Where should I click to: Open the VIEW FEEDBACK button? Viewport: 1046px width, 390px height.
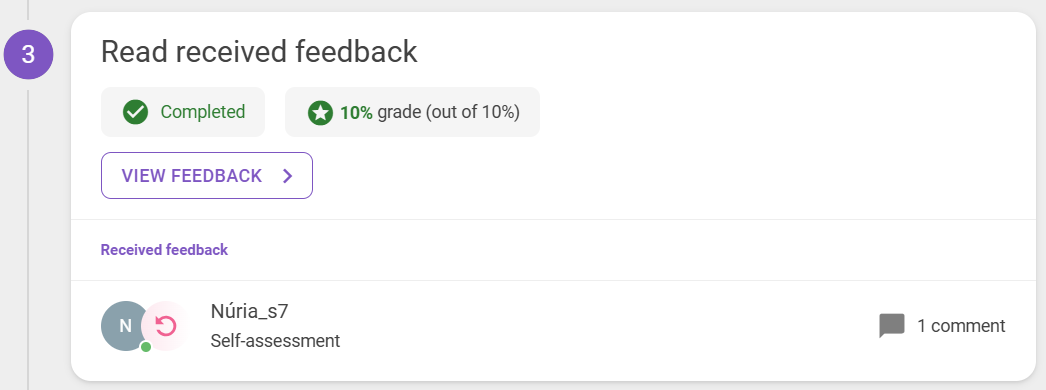pyautogui.click(x=207, y=175)
